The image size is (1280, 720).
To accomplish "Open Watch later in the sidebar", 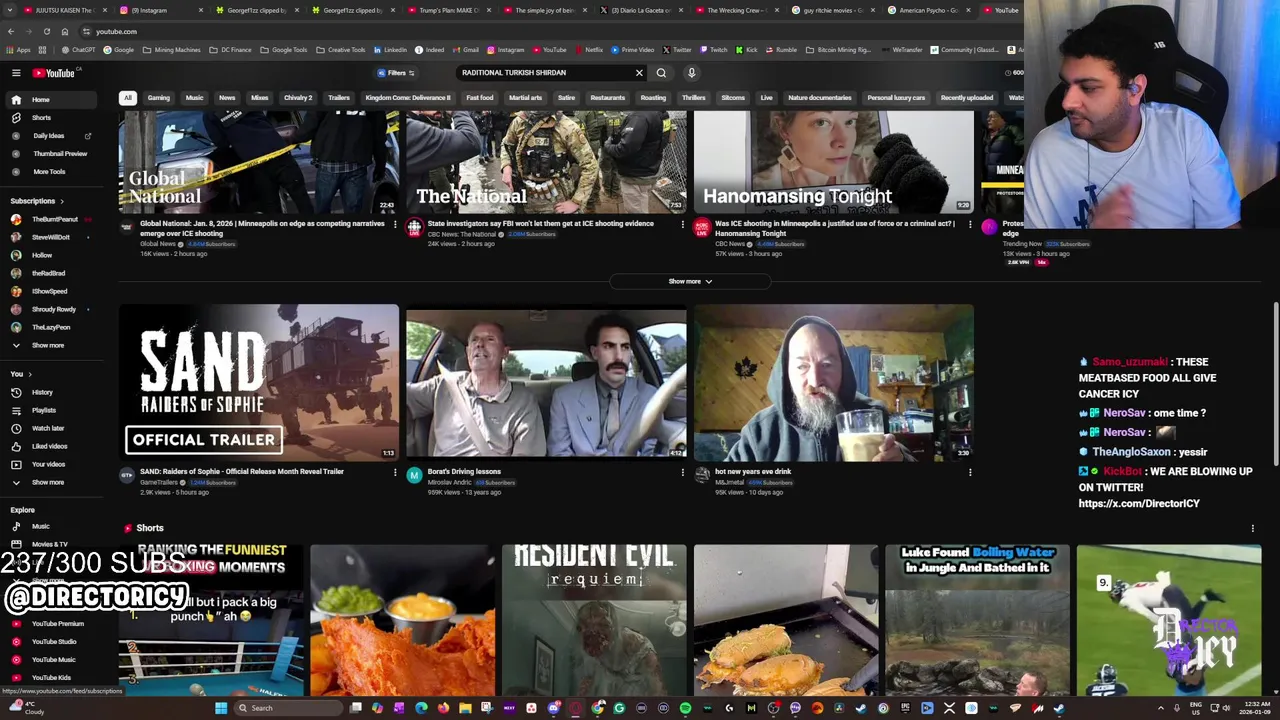I will coord(53,428).
